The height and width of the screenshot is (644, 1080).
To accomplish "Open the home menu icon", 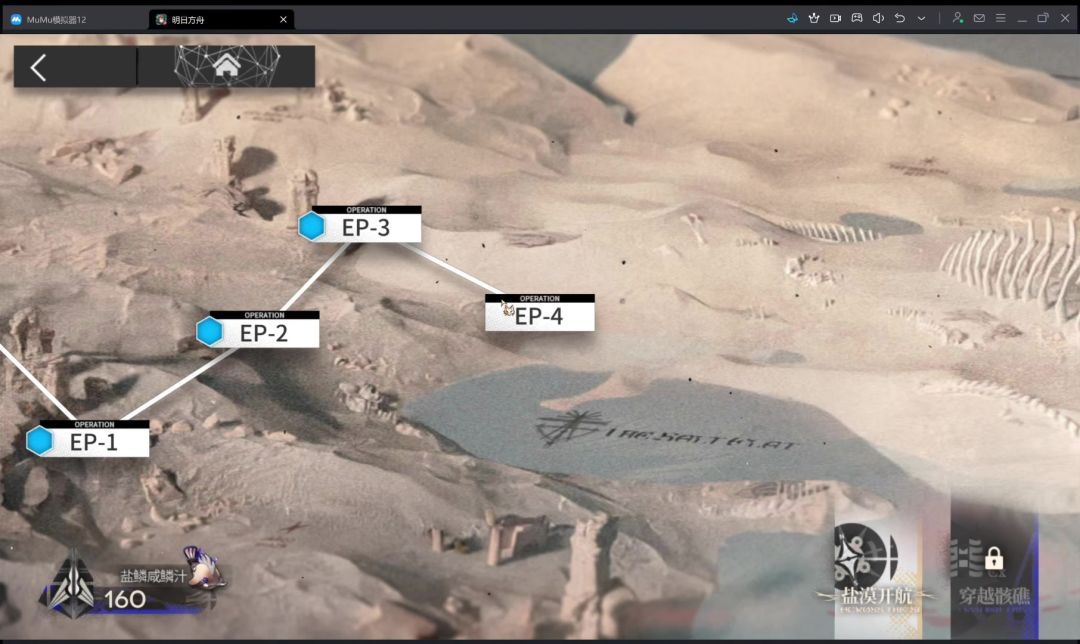I will [x=227, y=67].
